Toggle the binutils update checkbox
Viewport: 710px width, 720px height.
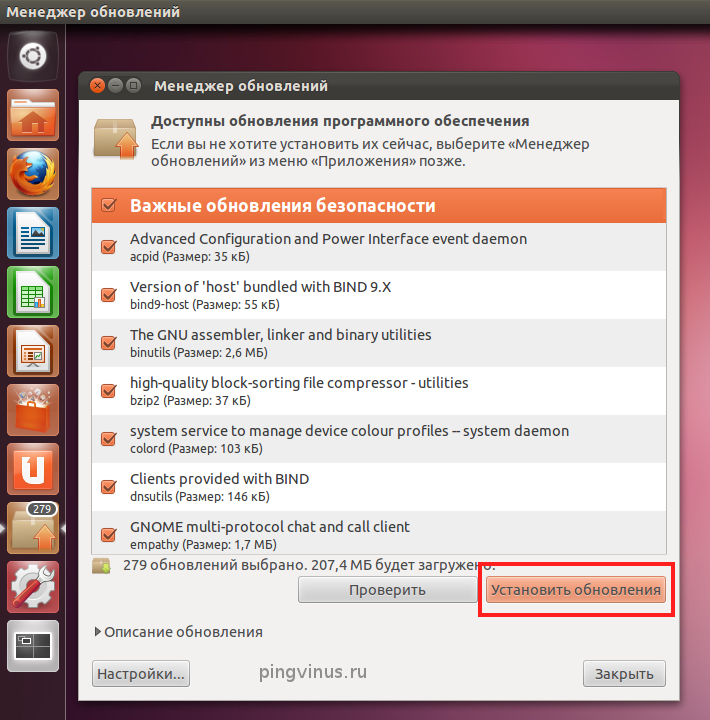109,343
